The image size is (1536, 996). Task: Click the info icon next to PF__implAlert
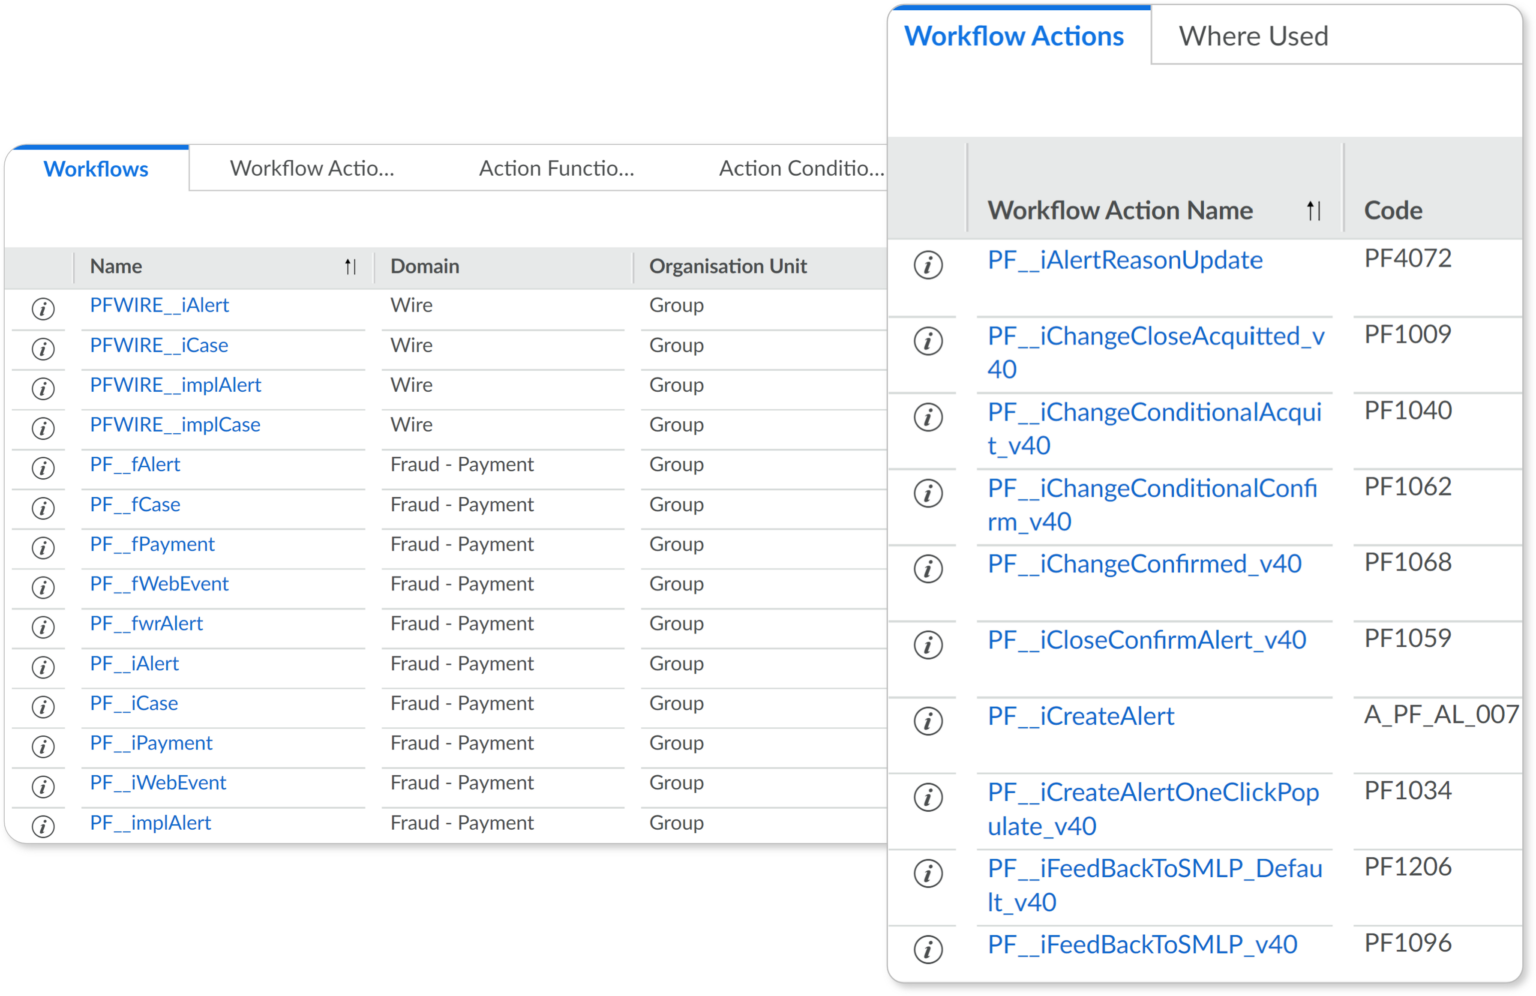(x=41, y=826)
